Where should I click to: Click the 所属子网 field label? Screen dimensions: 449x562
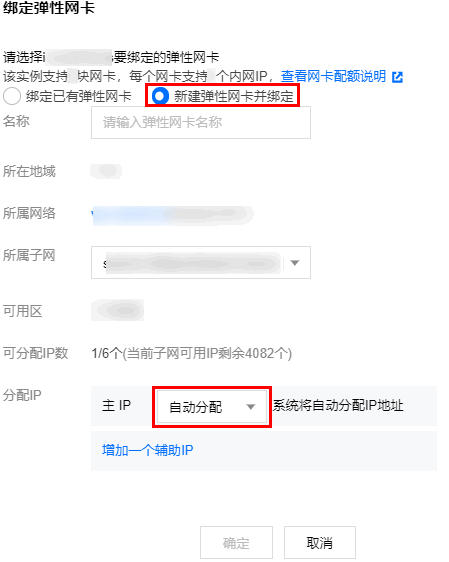[x=29, y=255]
